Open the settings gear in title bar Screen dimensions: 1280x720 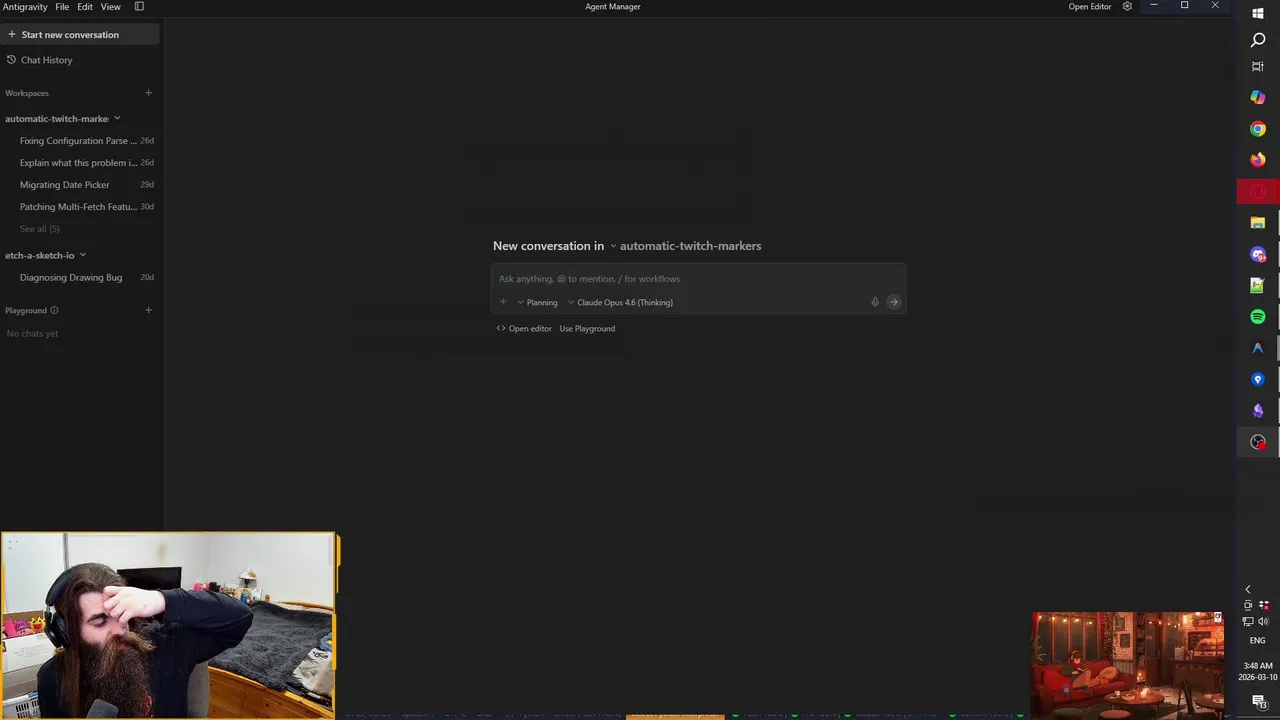[1127, 7]
